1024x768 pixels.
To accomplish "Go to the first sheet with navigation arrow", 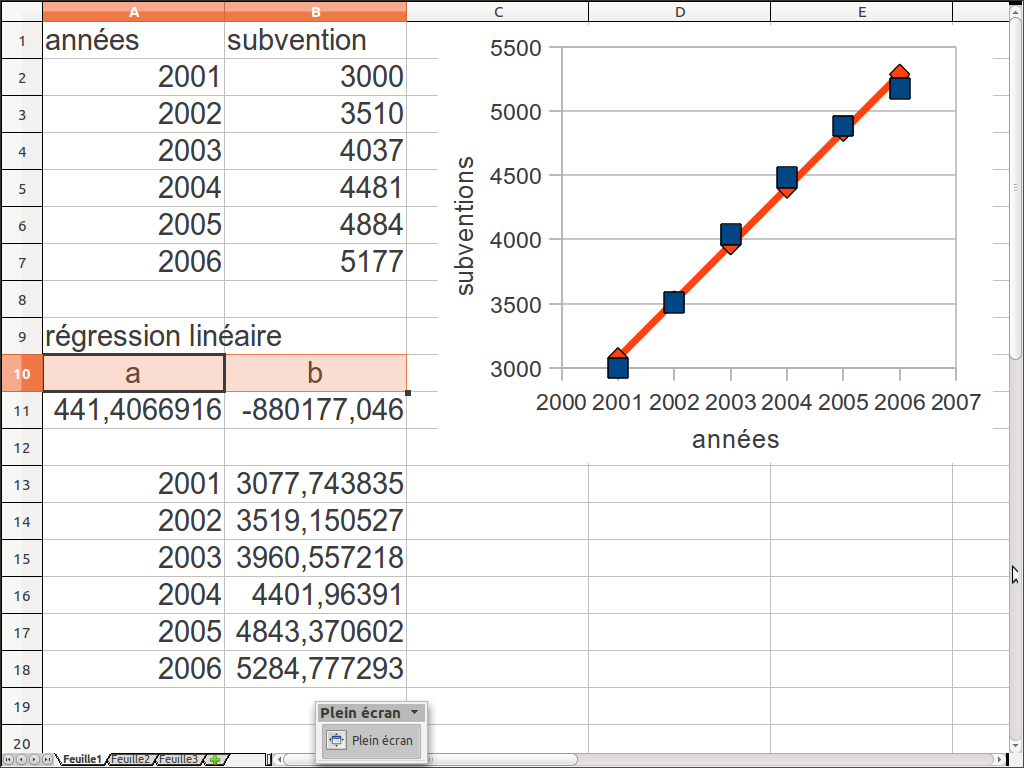I will point(9,760).
